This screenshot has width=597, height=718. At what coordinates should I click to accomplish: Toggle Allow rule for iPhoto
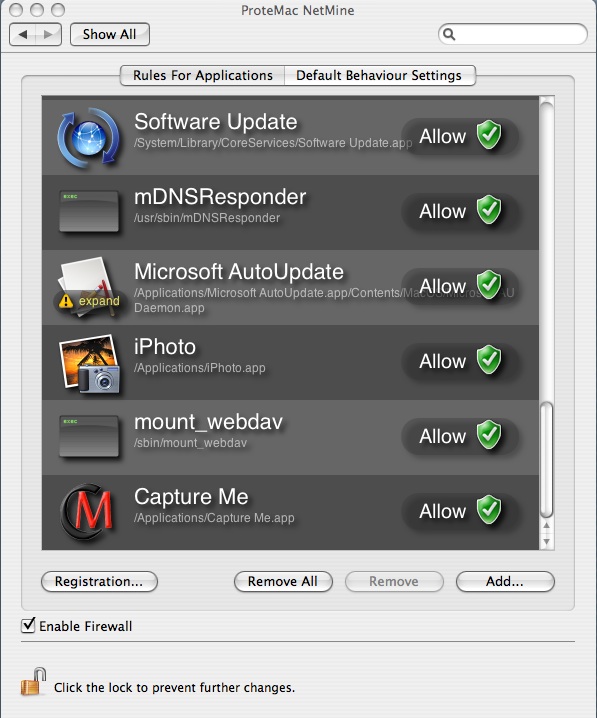[460, 361]
